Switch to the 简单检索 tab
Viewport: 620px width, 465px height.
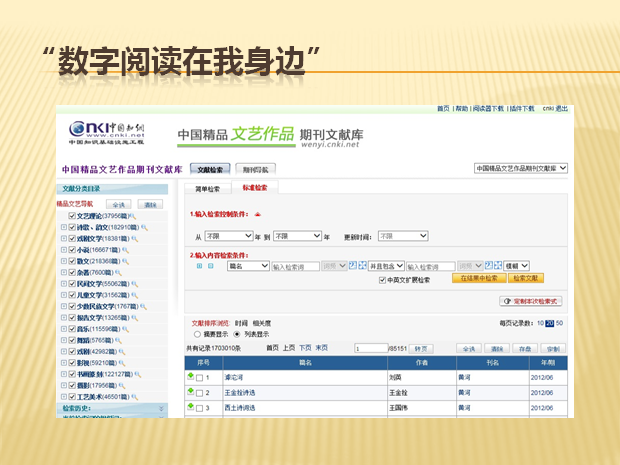[x=206, y=188]
